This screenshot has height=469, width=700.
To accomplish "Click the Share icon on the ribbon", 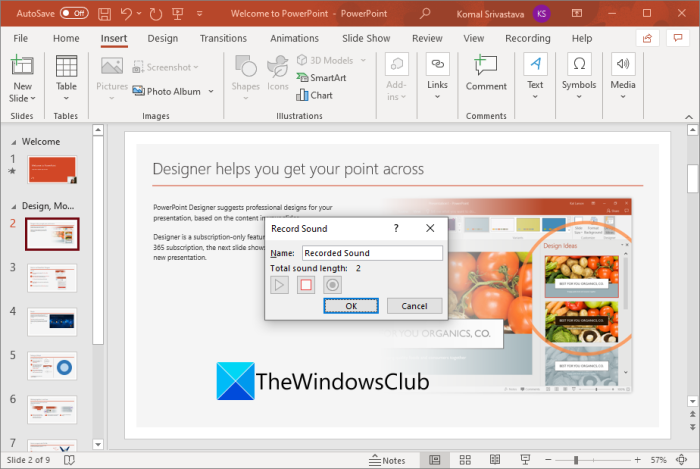I will tap(647, 38).
